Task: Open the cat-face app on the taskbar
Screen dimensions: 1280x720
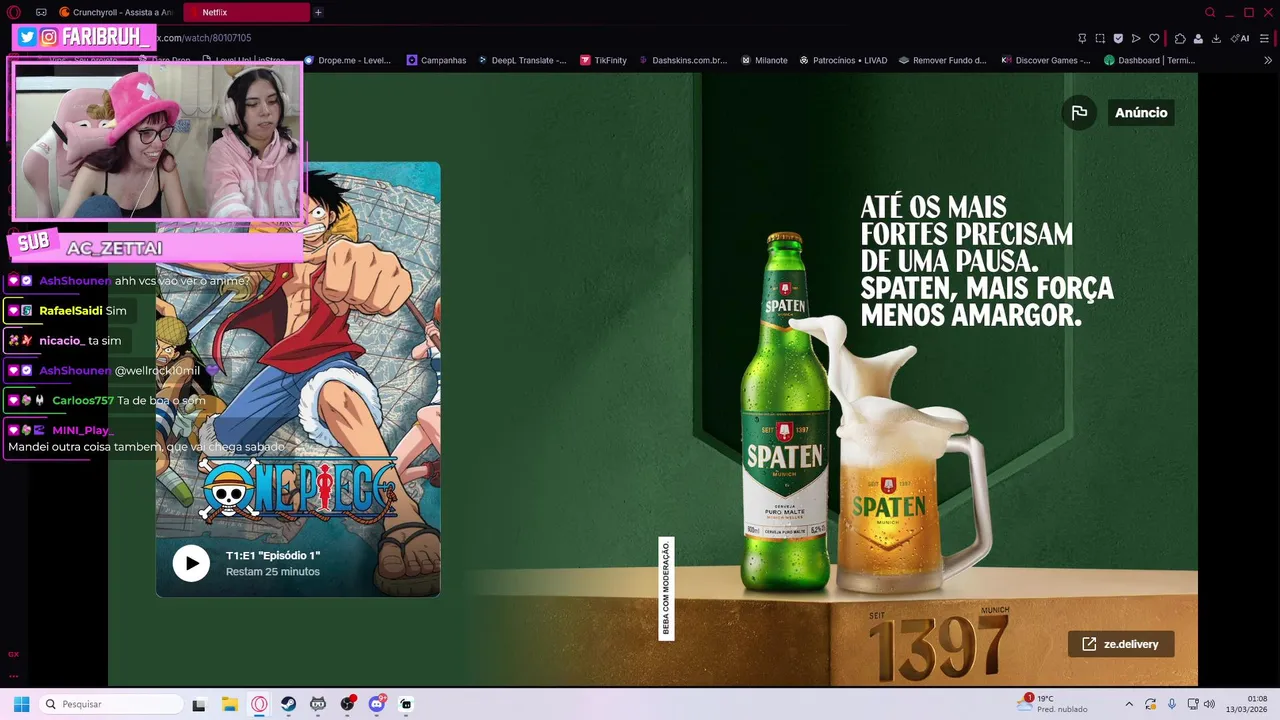Action: coord(318,704)
